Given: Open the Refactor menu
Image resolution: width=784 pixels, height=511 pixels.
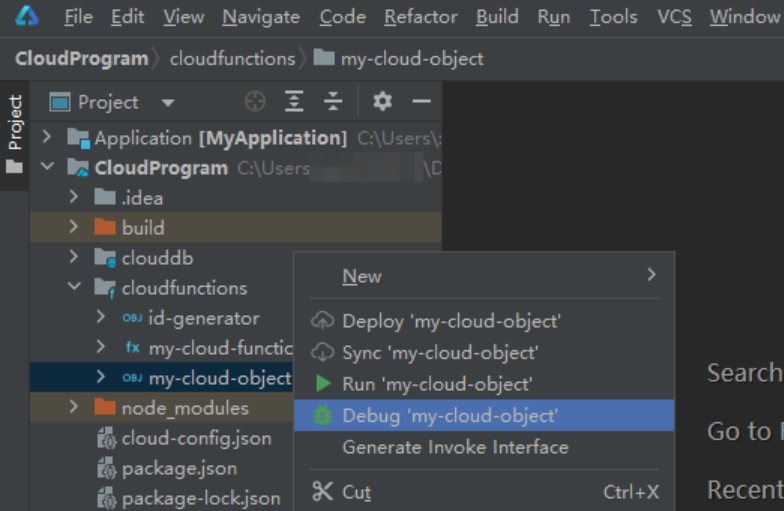Looking at the screenshot, I should (420, 17).
